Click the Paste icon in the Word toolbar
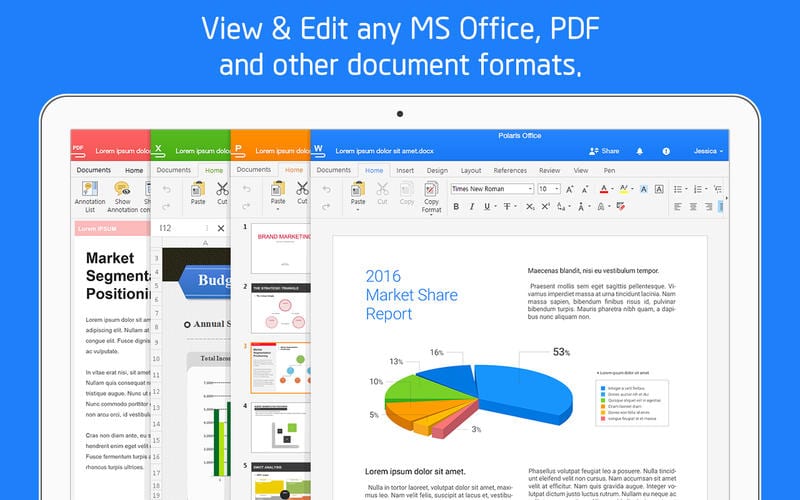Image resolution: width=800 pixels, height=500 pixels. coord(357,190)
